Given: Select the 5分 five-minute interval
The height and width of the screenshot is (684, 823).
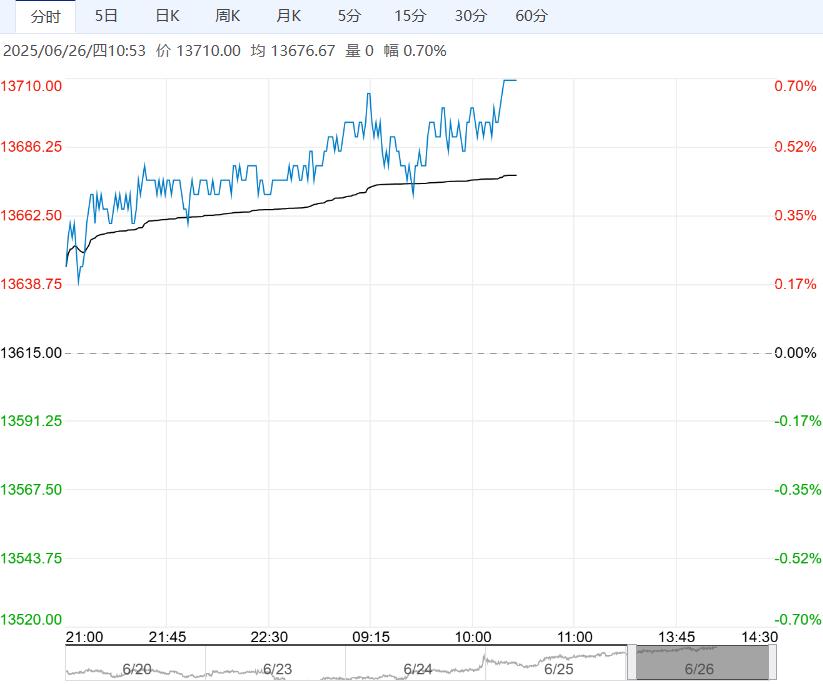Looking at the screenshot, I should [x=349, y=16].
